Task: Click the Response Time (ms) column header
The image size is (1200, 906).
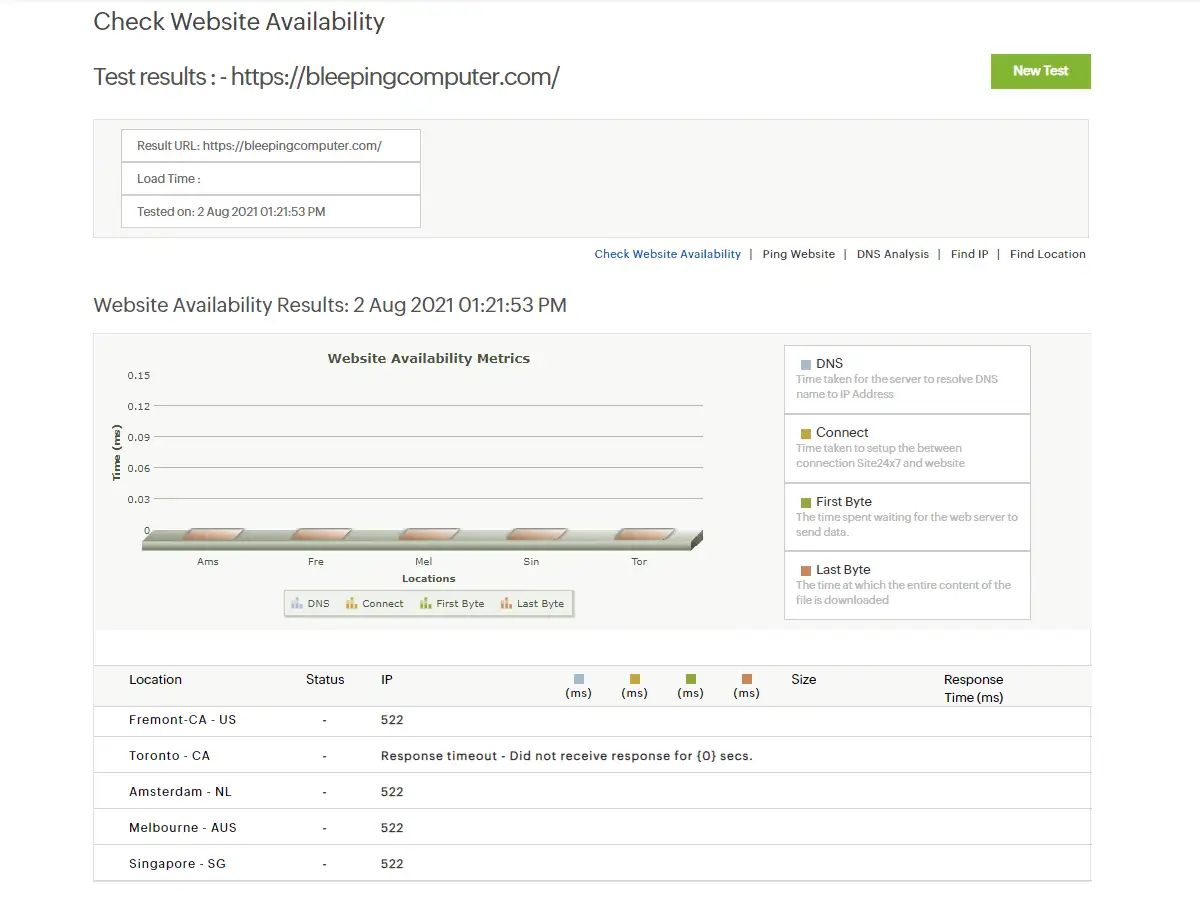Action: (x=974, y=688)
